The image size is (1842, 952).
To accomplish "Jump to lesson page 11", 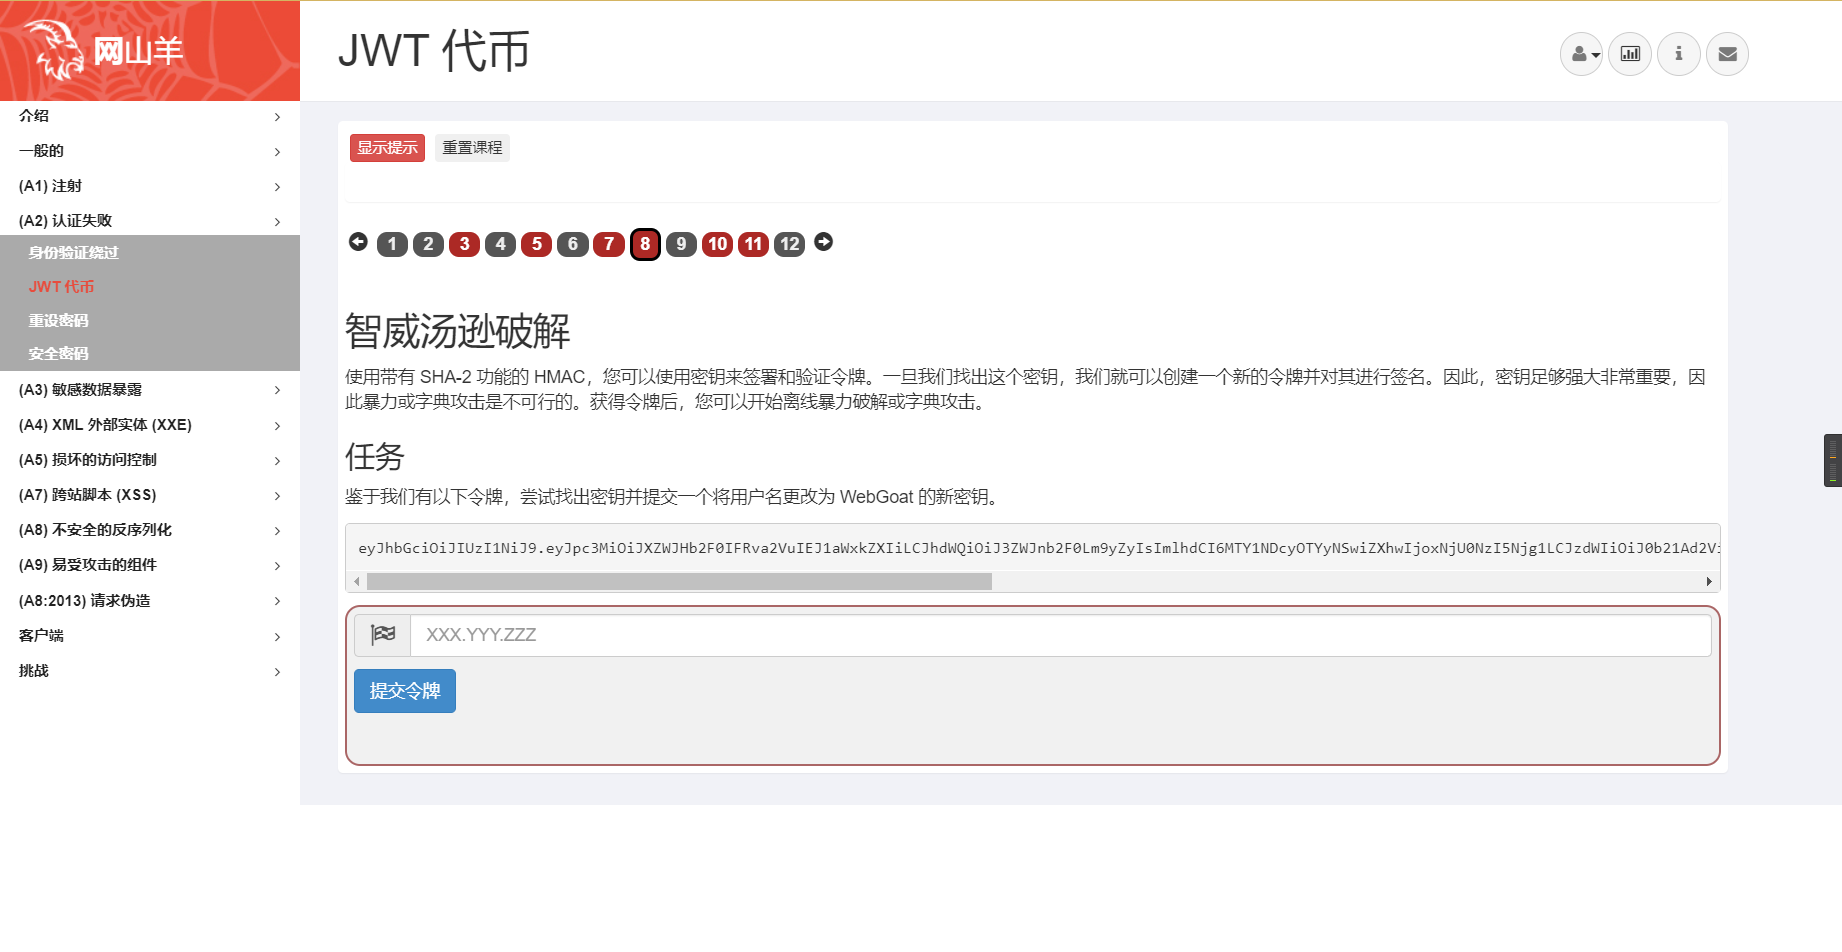I will (x=753, y=244).
